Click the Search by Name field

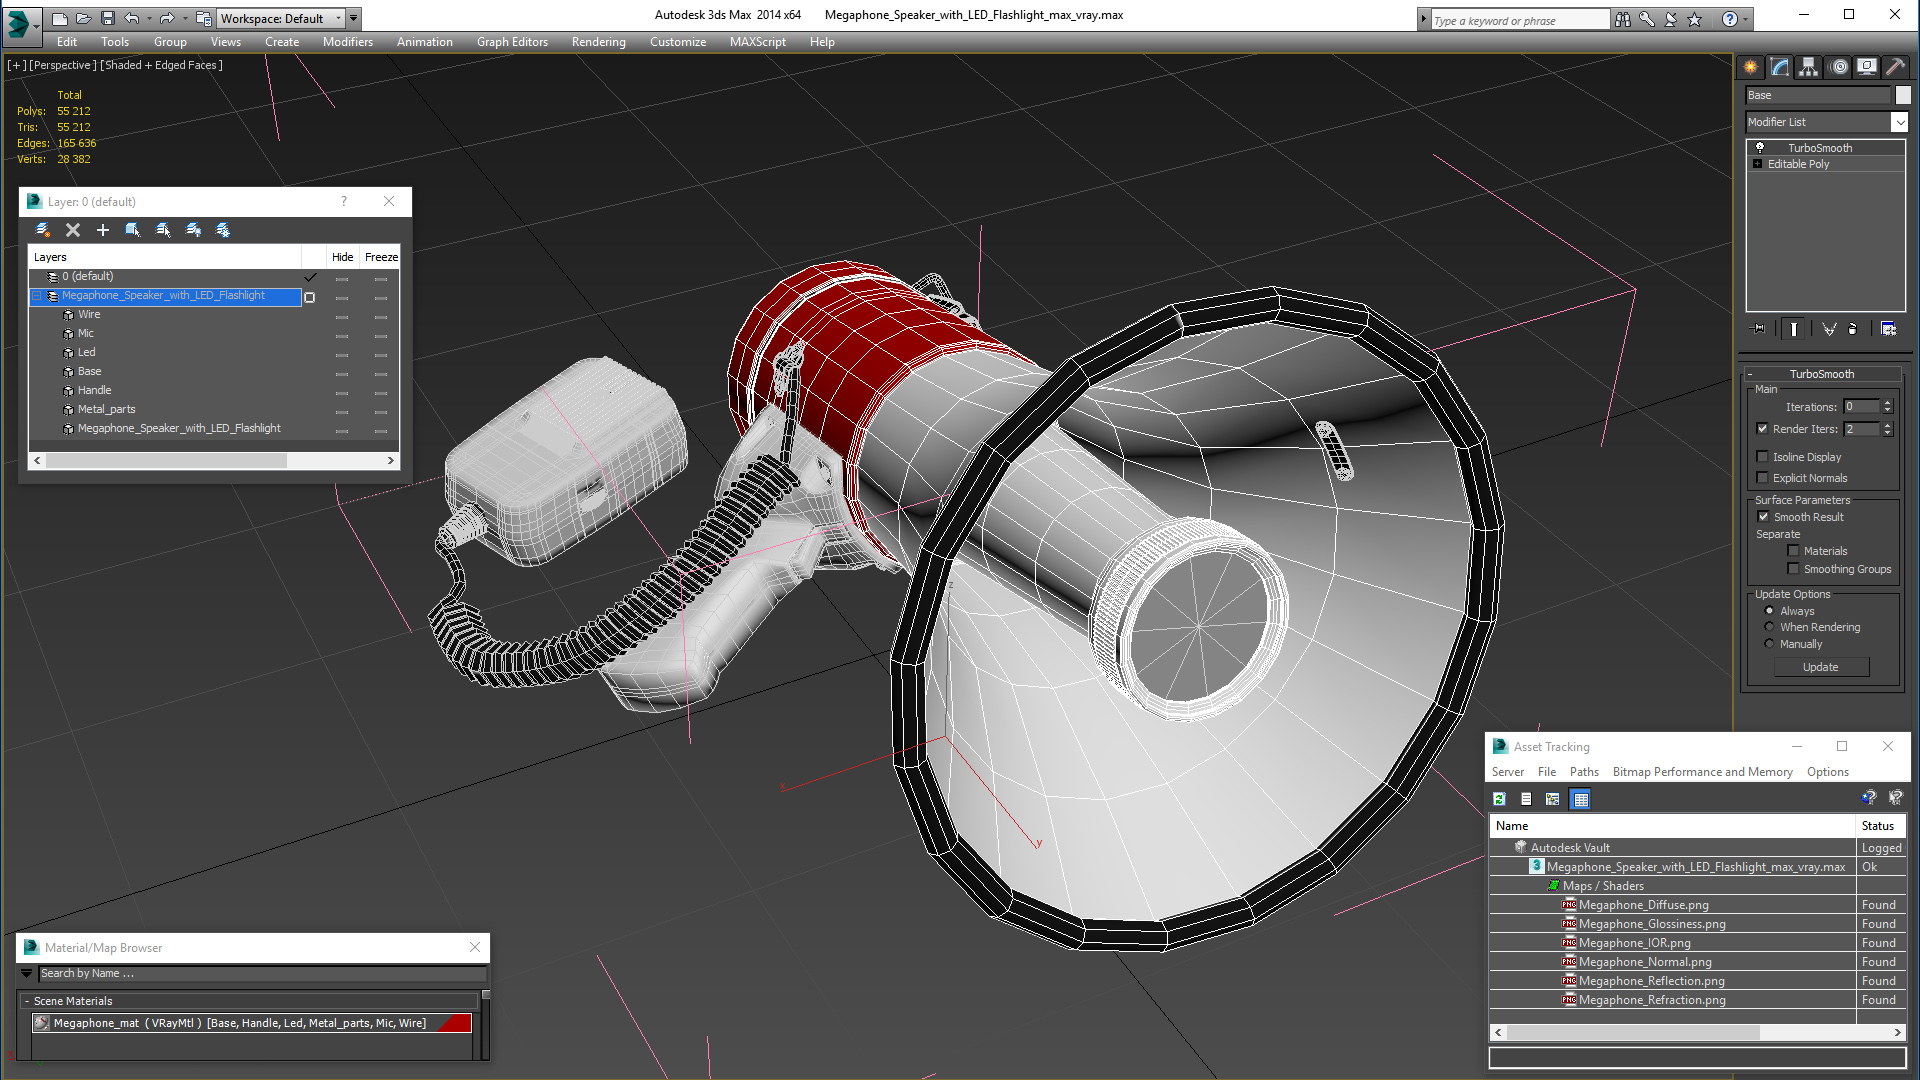(260, 973)
